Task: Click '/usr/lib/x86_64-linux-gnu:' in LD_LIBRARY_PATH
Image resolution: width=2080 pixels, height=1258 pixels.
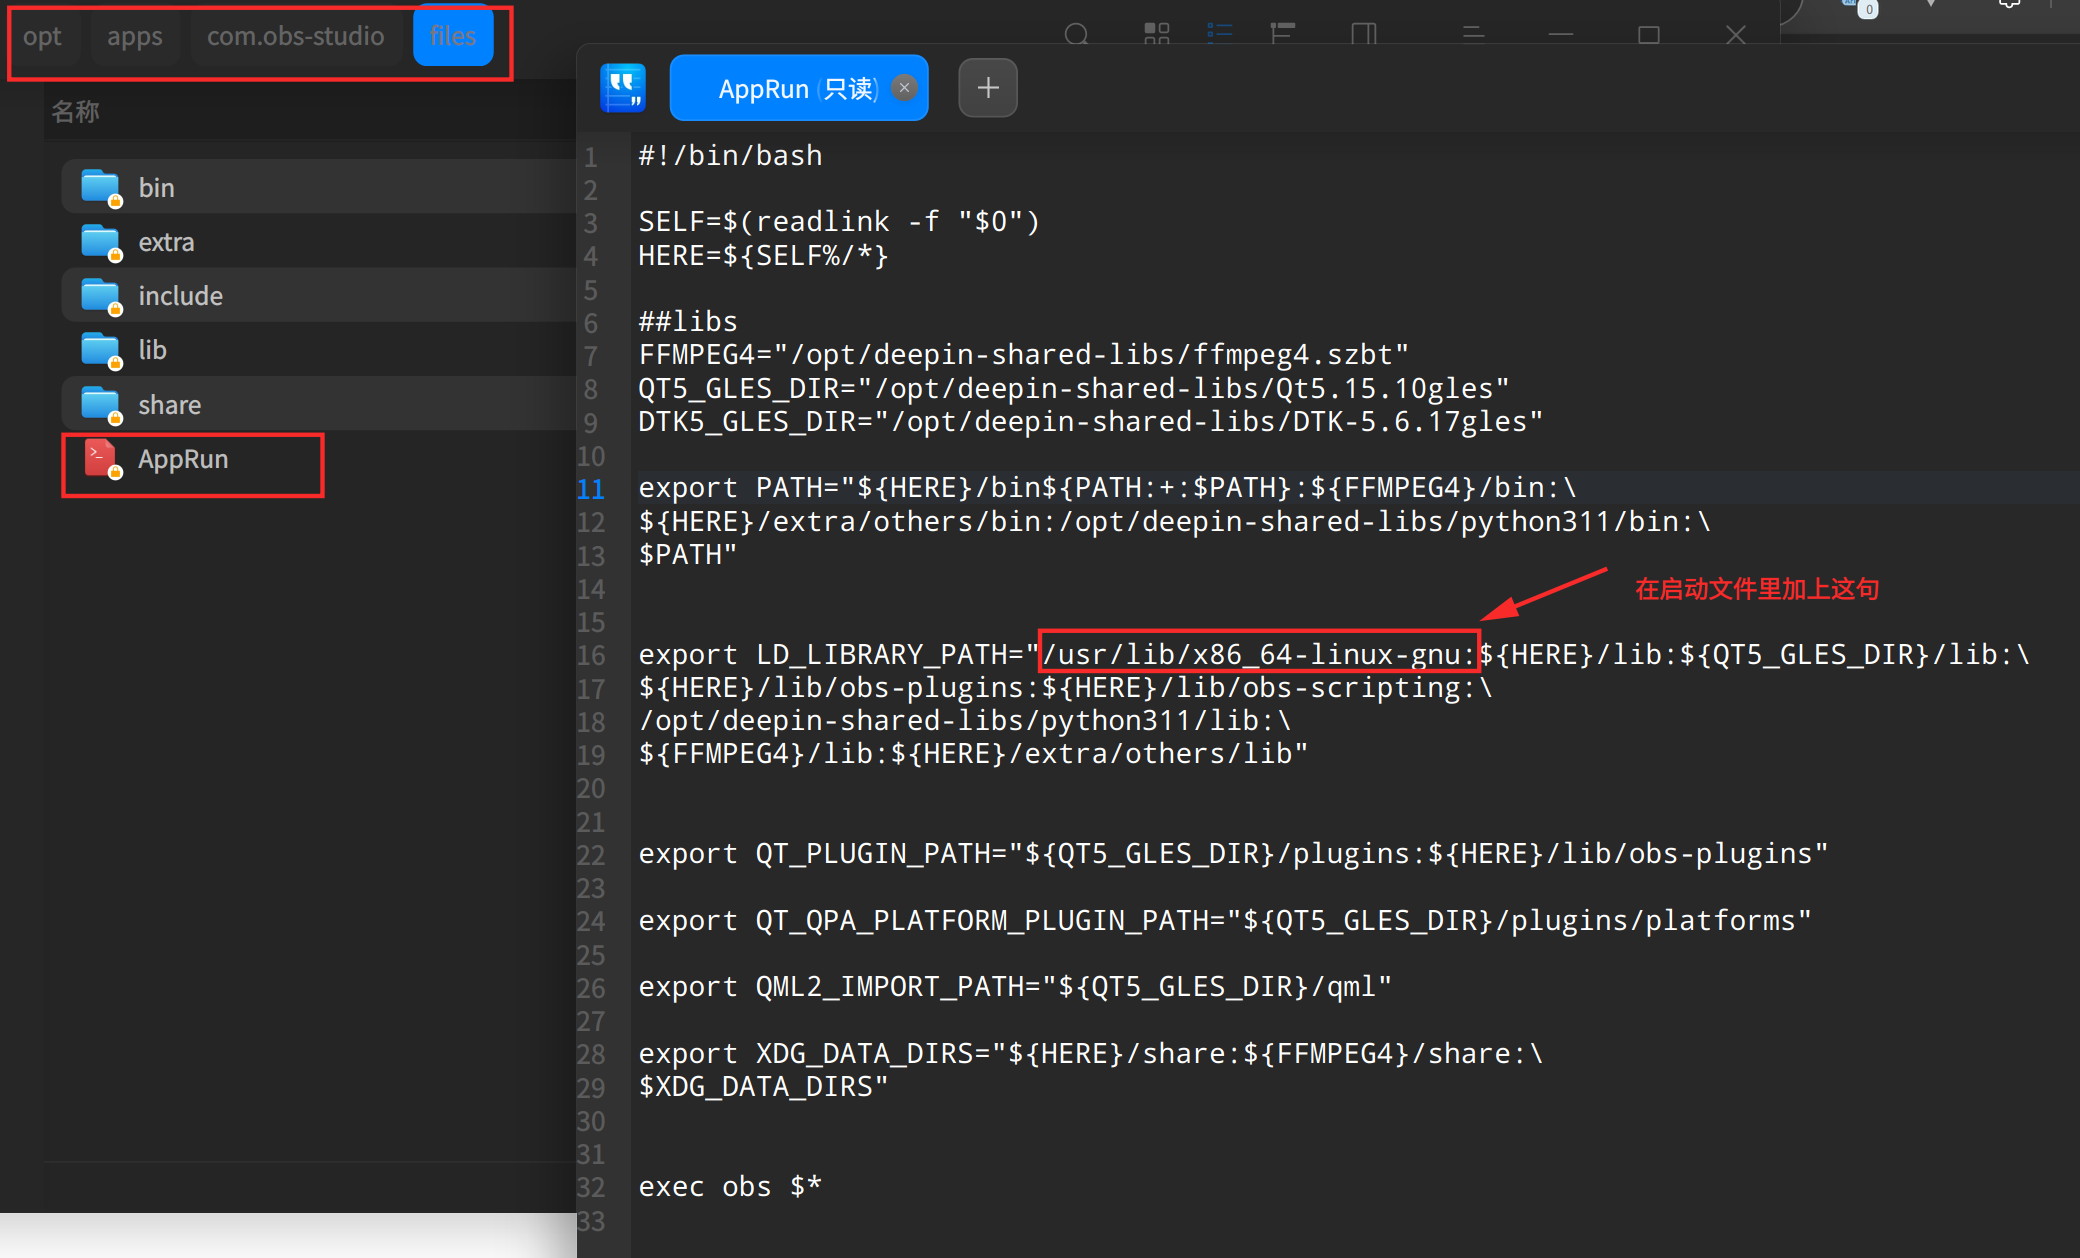Action: pyautogui.click(x=1259, y=655)
